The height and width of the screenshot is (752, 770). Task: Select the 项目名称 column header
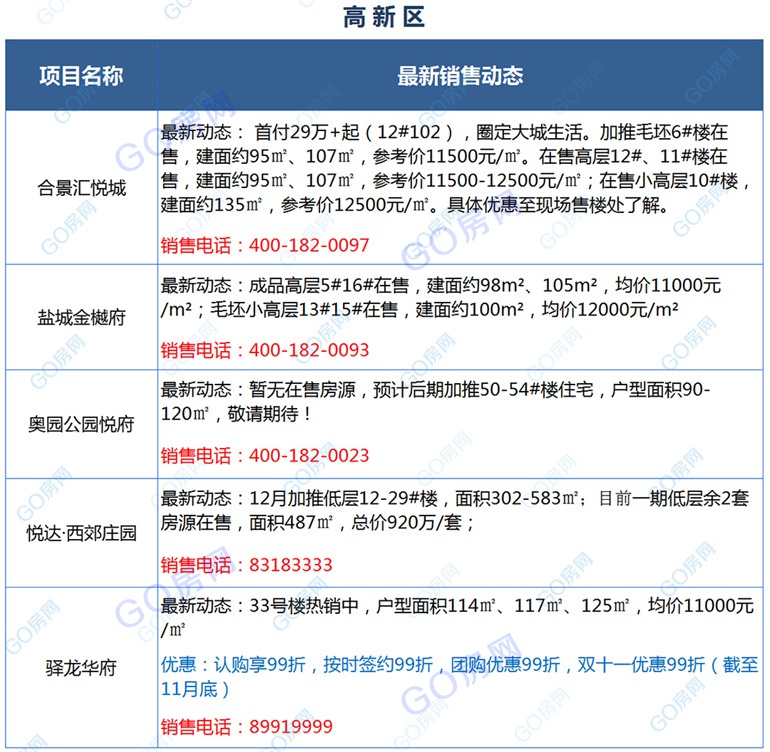(82, 76)
